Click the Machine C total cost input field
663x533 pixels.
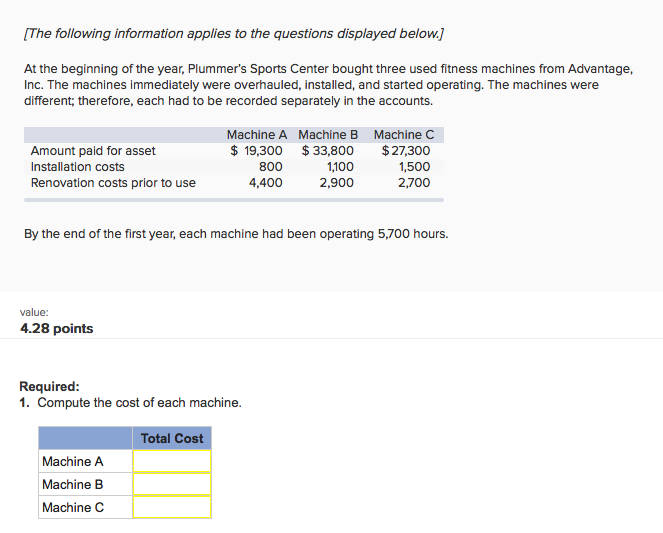coord(172,507)
